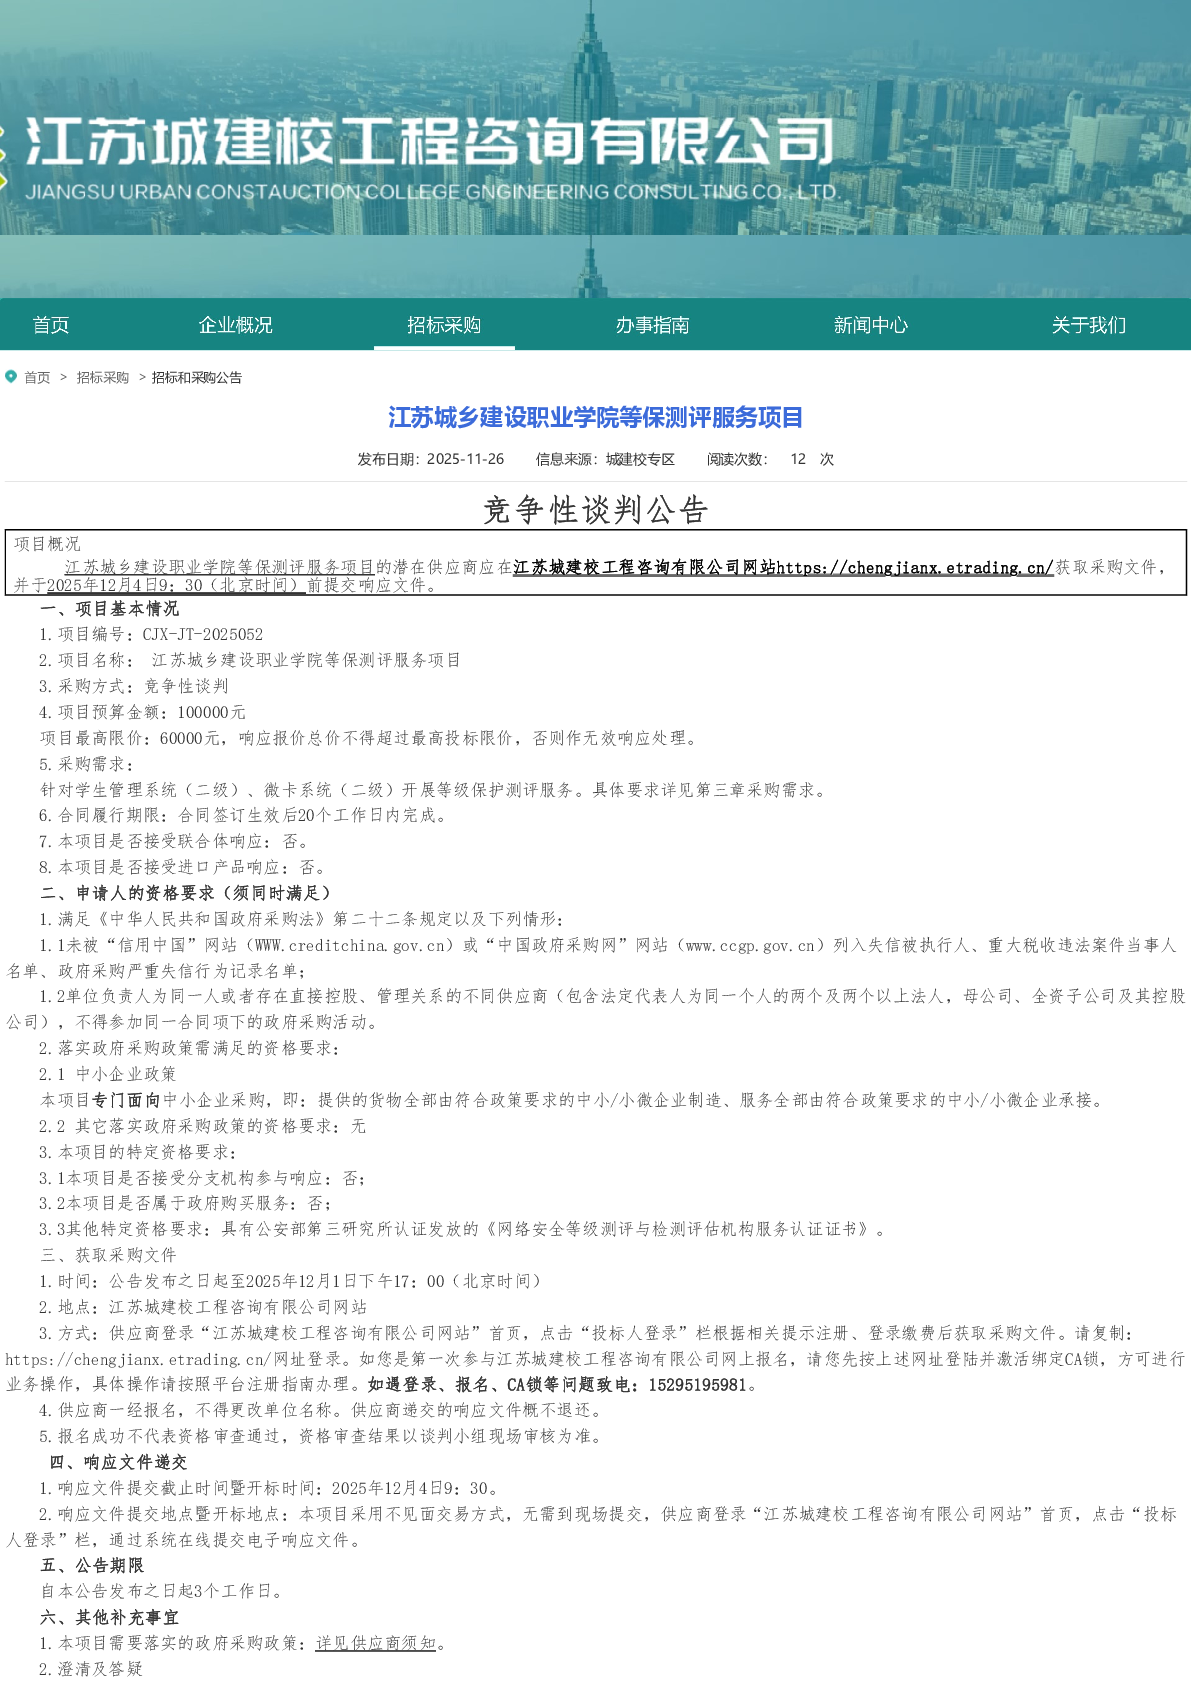The width and height of the screenshot is (1191, 1684).
Task: Click the 竞争性谈判公告 heading
Action: (596, 510)
